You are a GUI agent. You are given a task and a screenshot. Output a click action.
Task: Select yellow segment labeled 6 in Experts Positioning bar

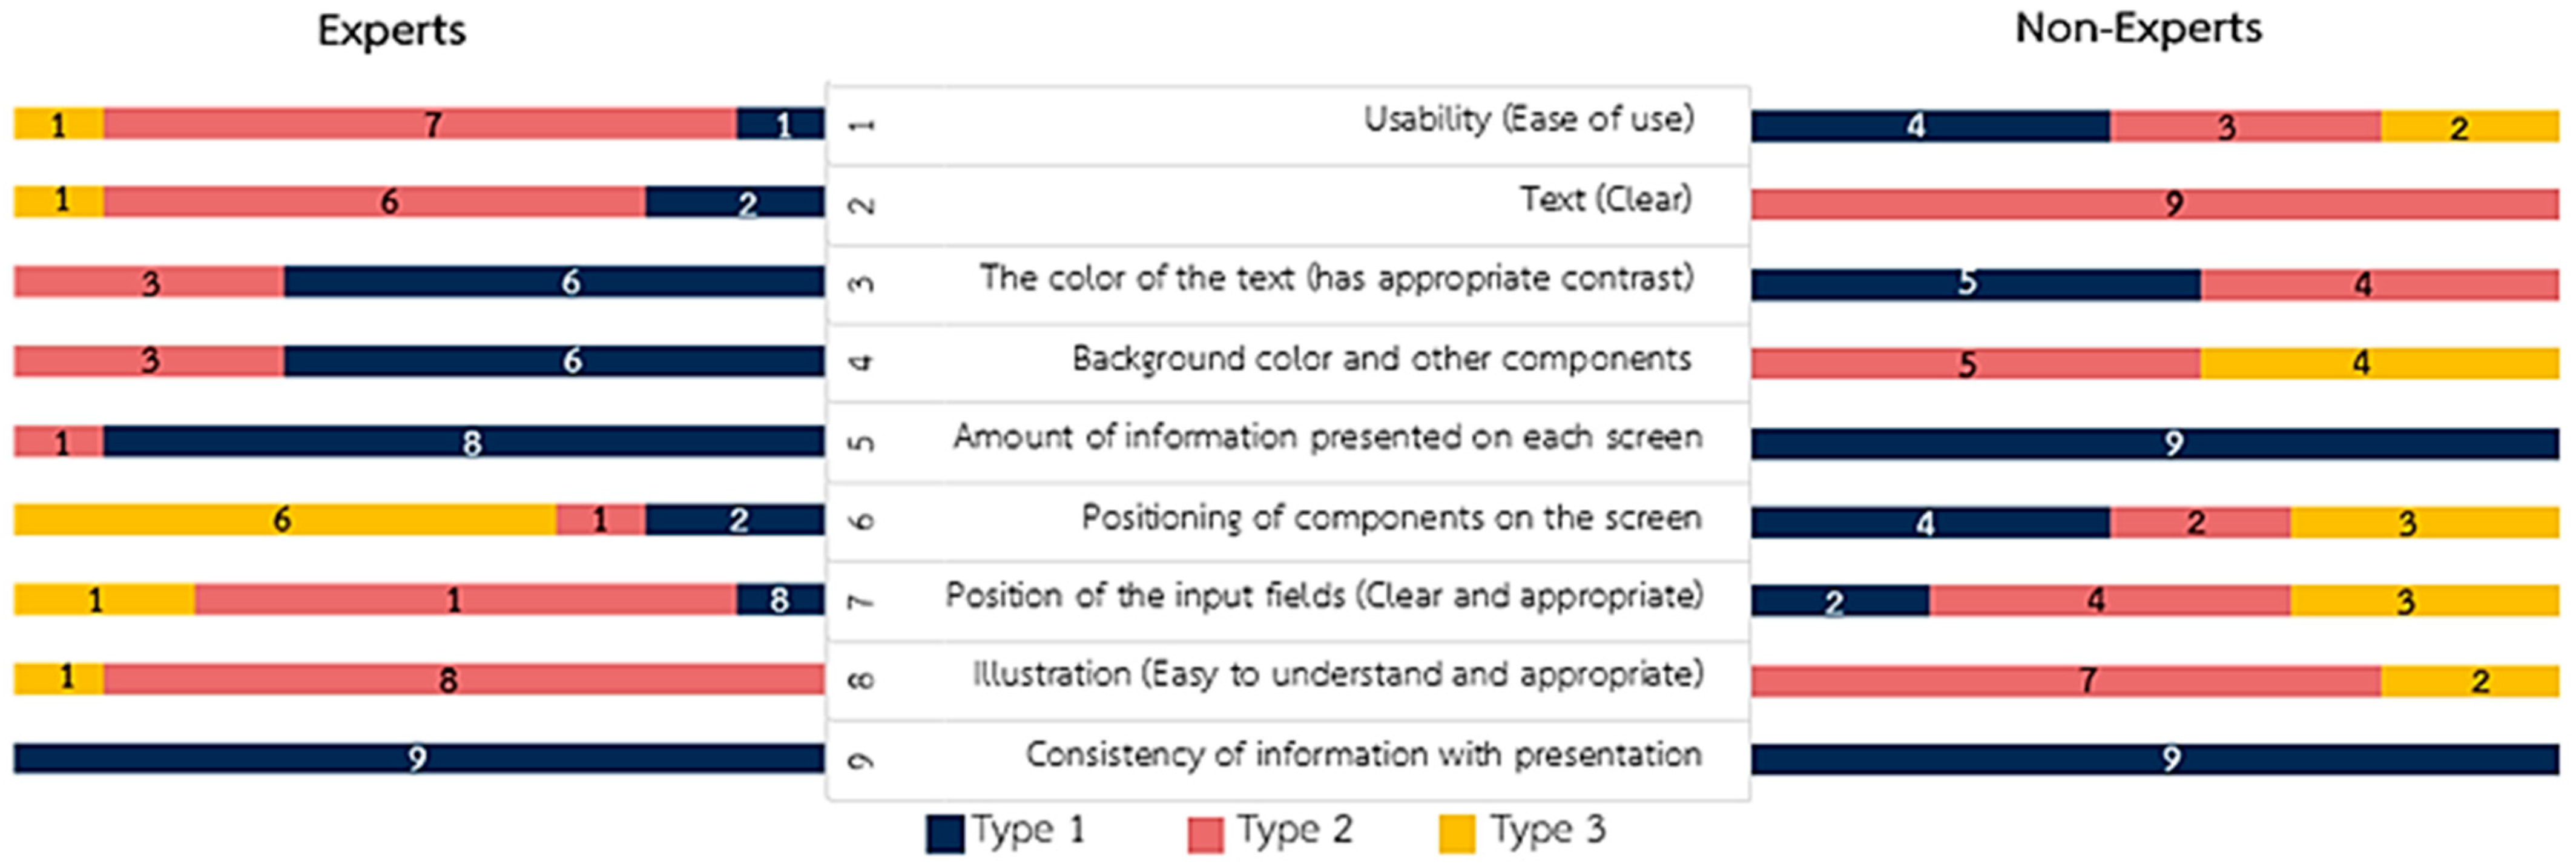[284, 520]
